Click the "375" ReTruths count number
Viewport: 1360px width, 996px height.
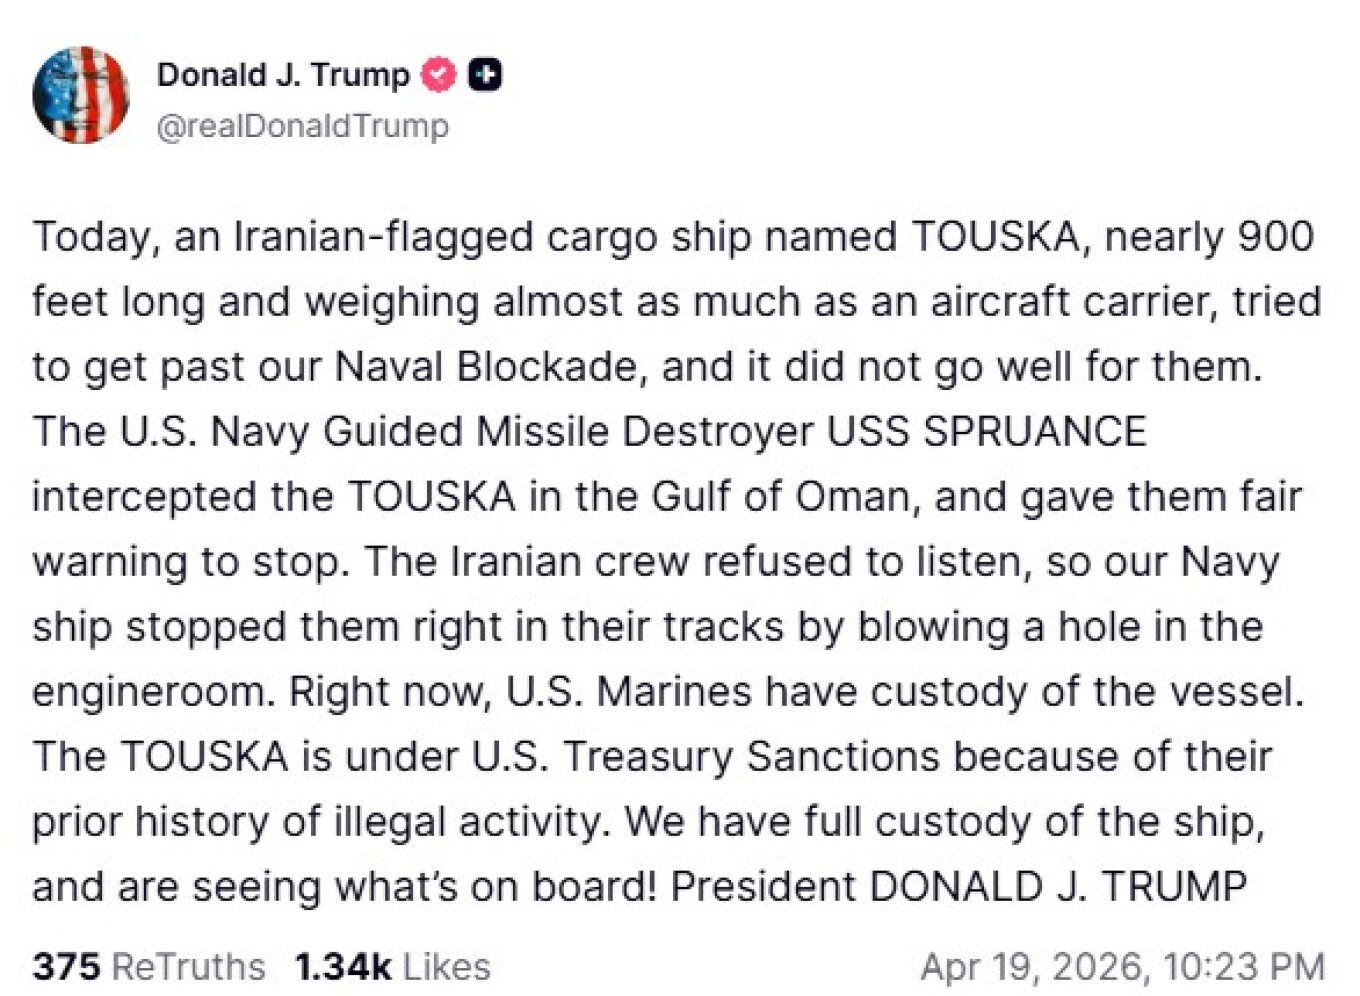tap(66, 967)
